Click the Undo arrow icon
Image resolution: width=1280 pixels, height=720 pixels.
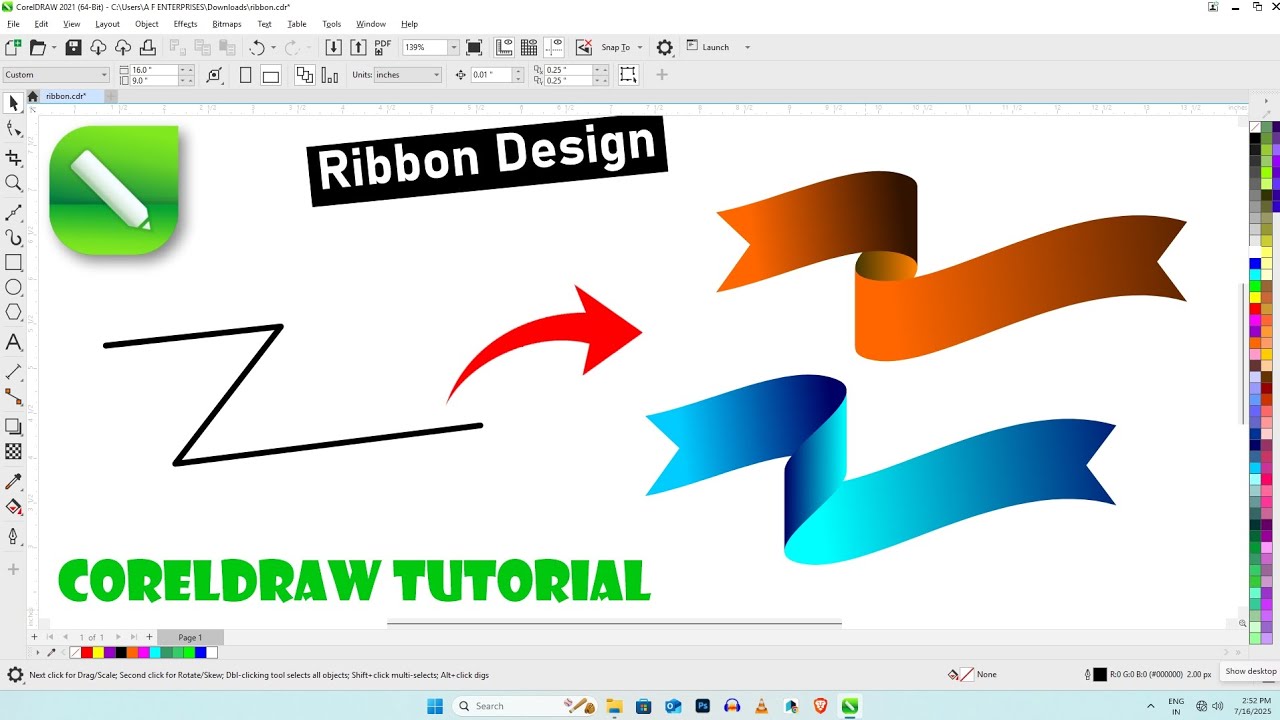[257, 47]
